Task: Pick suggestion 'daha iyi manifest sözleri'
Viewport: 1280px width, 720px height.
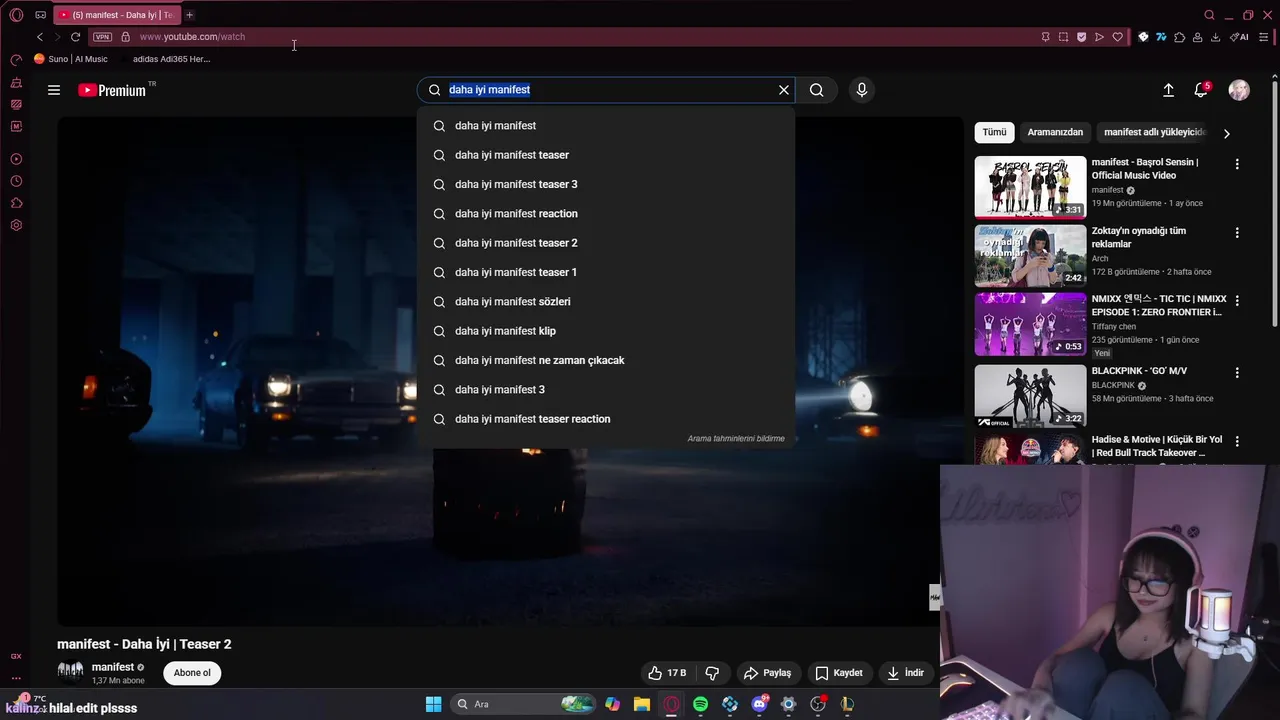Action: tap(606, 302)
